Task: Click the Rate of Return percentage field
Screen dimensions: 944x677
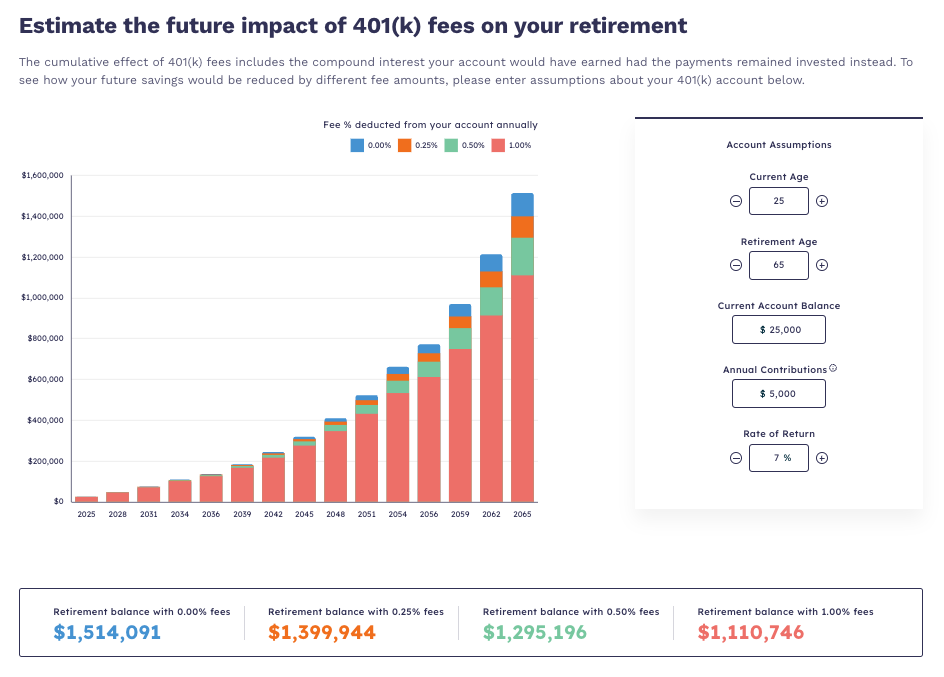Action: point(778,457)
